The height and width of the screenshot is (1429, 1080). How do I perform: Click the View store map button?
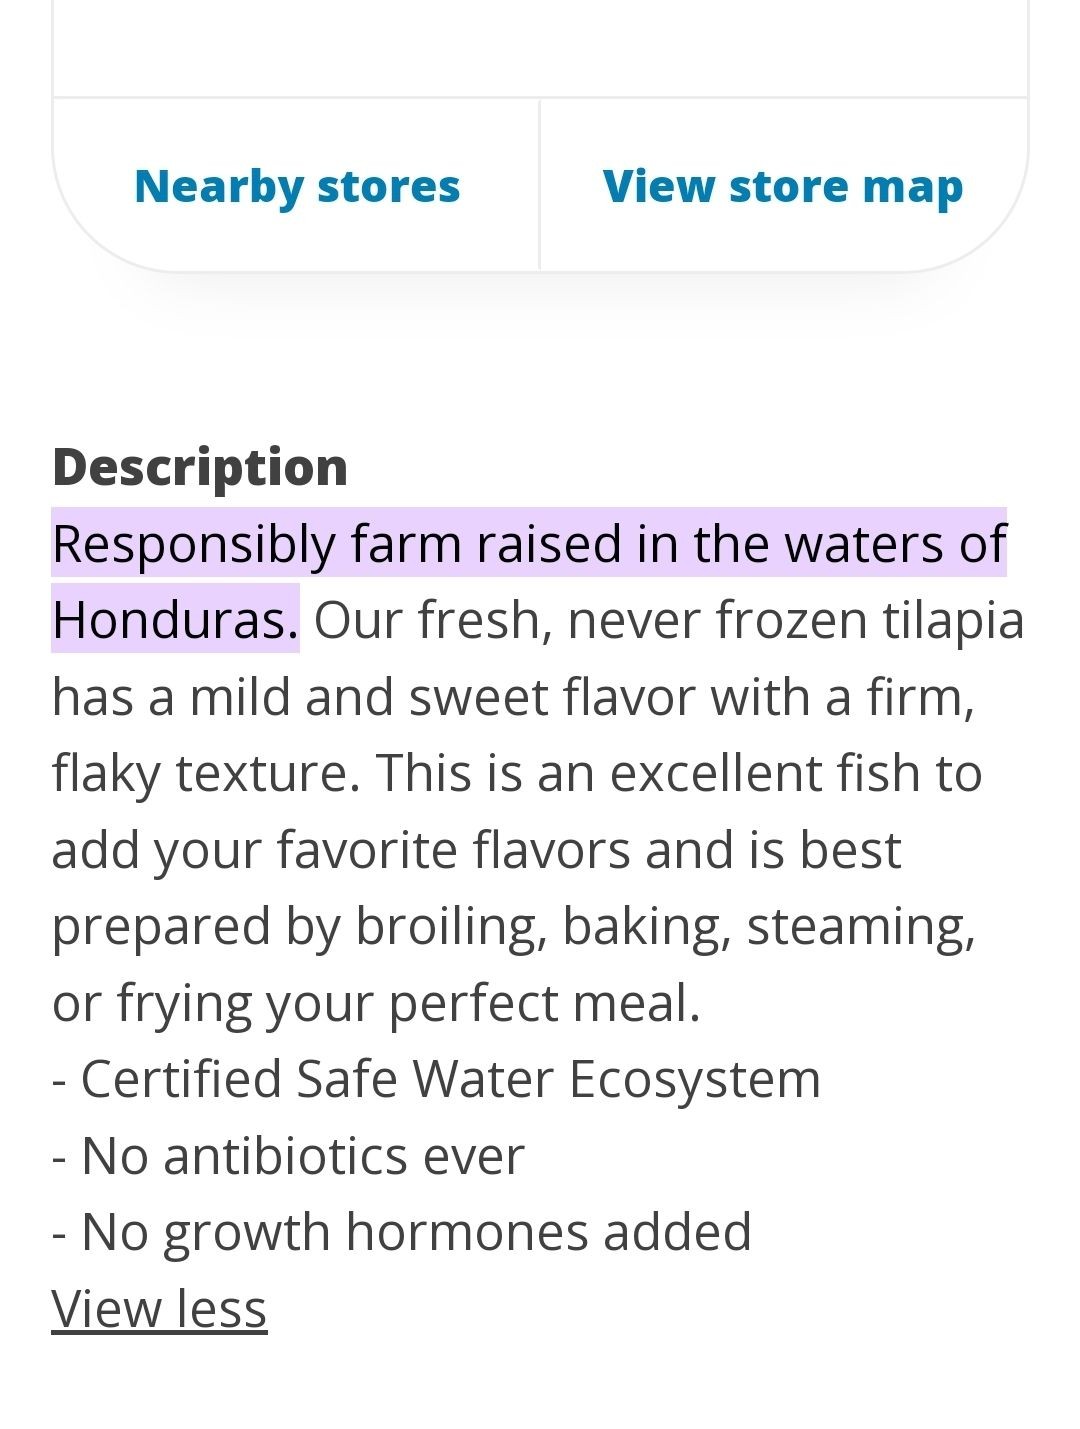click(783, 186)
